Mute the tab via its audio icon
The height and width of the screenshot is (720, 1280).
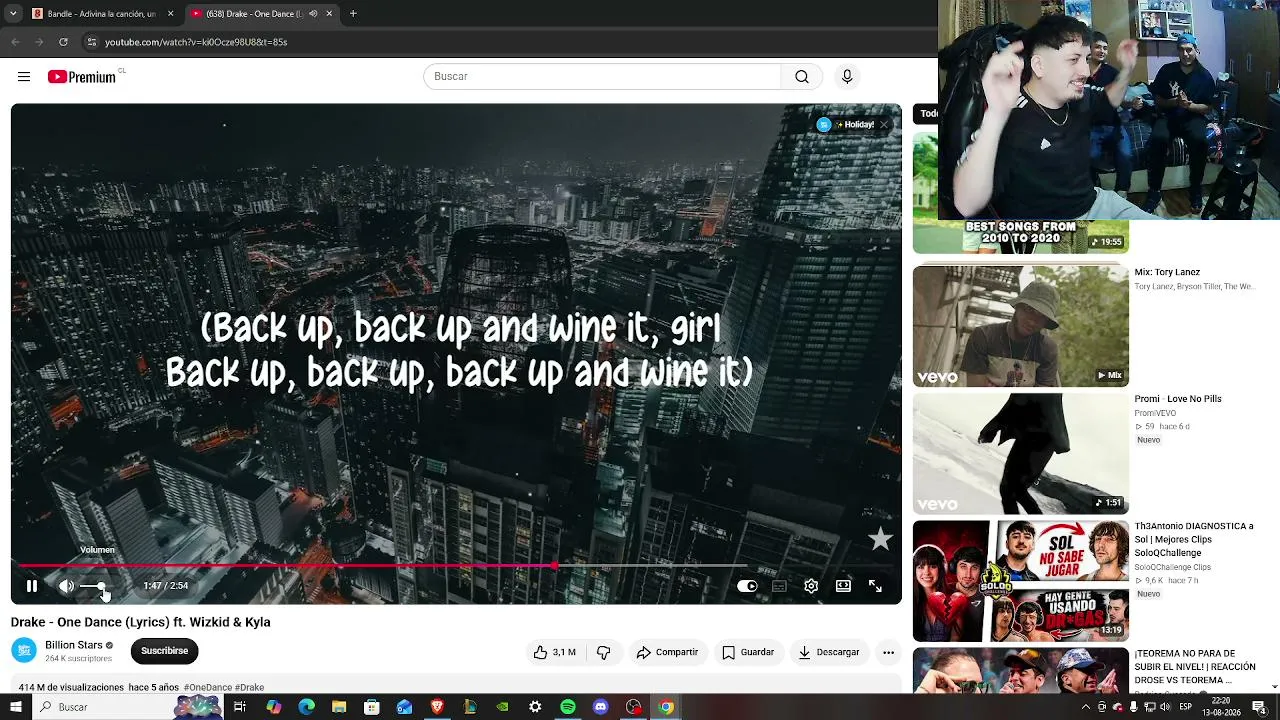pos(313,14)
